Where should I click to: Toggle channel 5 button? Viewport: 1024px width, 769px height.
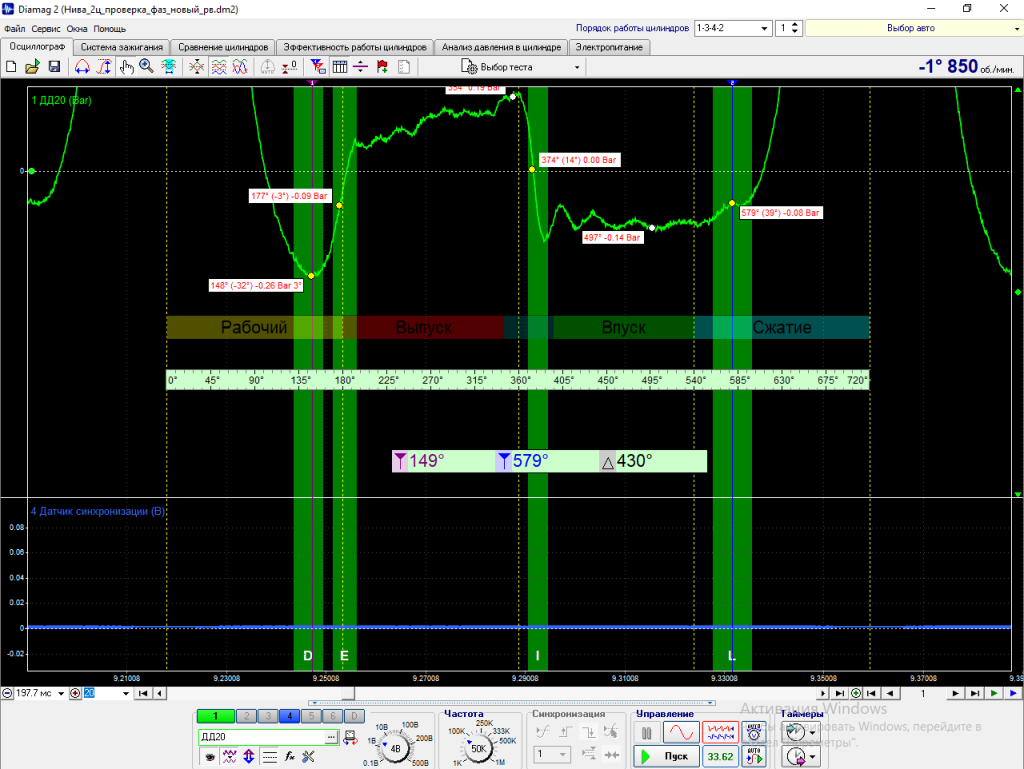(311, 716)
